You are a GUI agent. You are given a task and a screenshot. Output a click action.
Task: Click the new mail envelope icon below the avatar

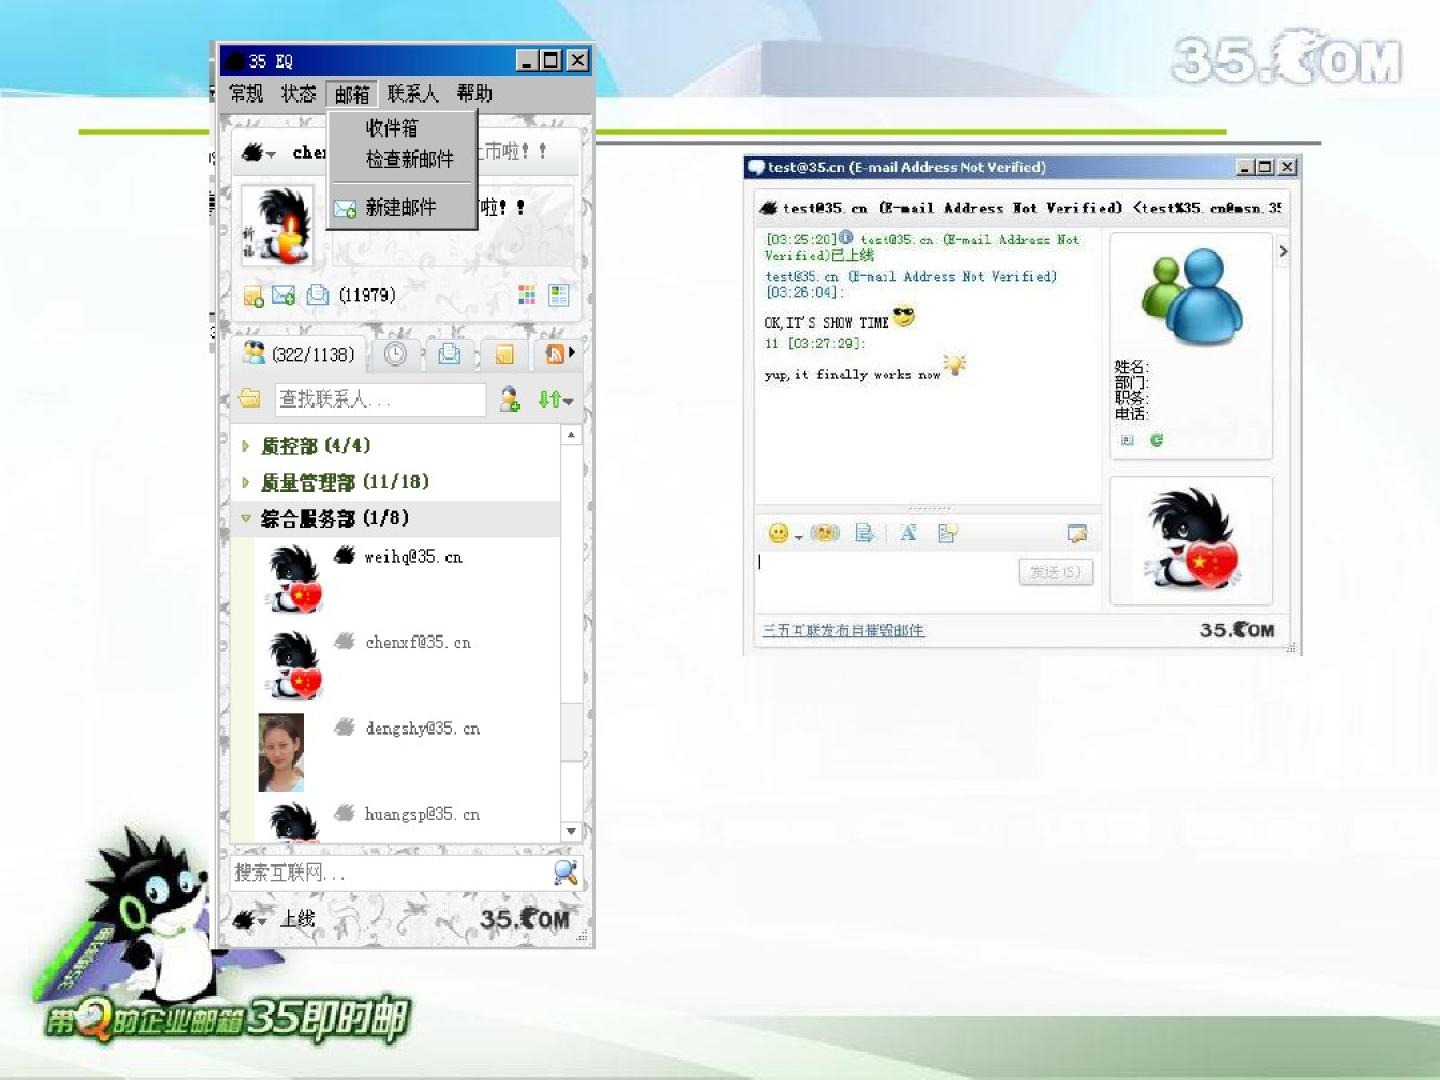283,295
